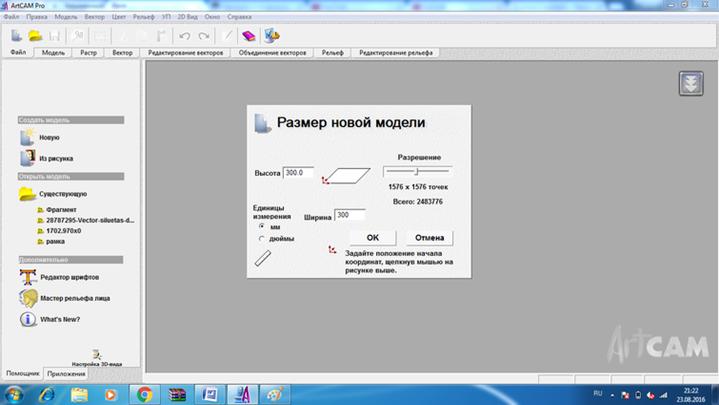This screenshot has width=719, height=405.
Task: Confirm the dialog with OK
Action: point(373,238)
